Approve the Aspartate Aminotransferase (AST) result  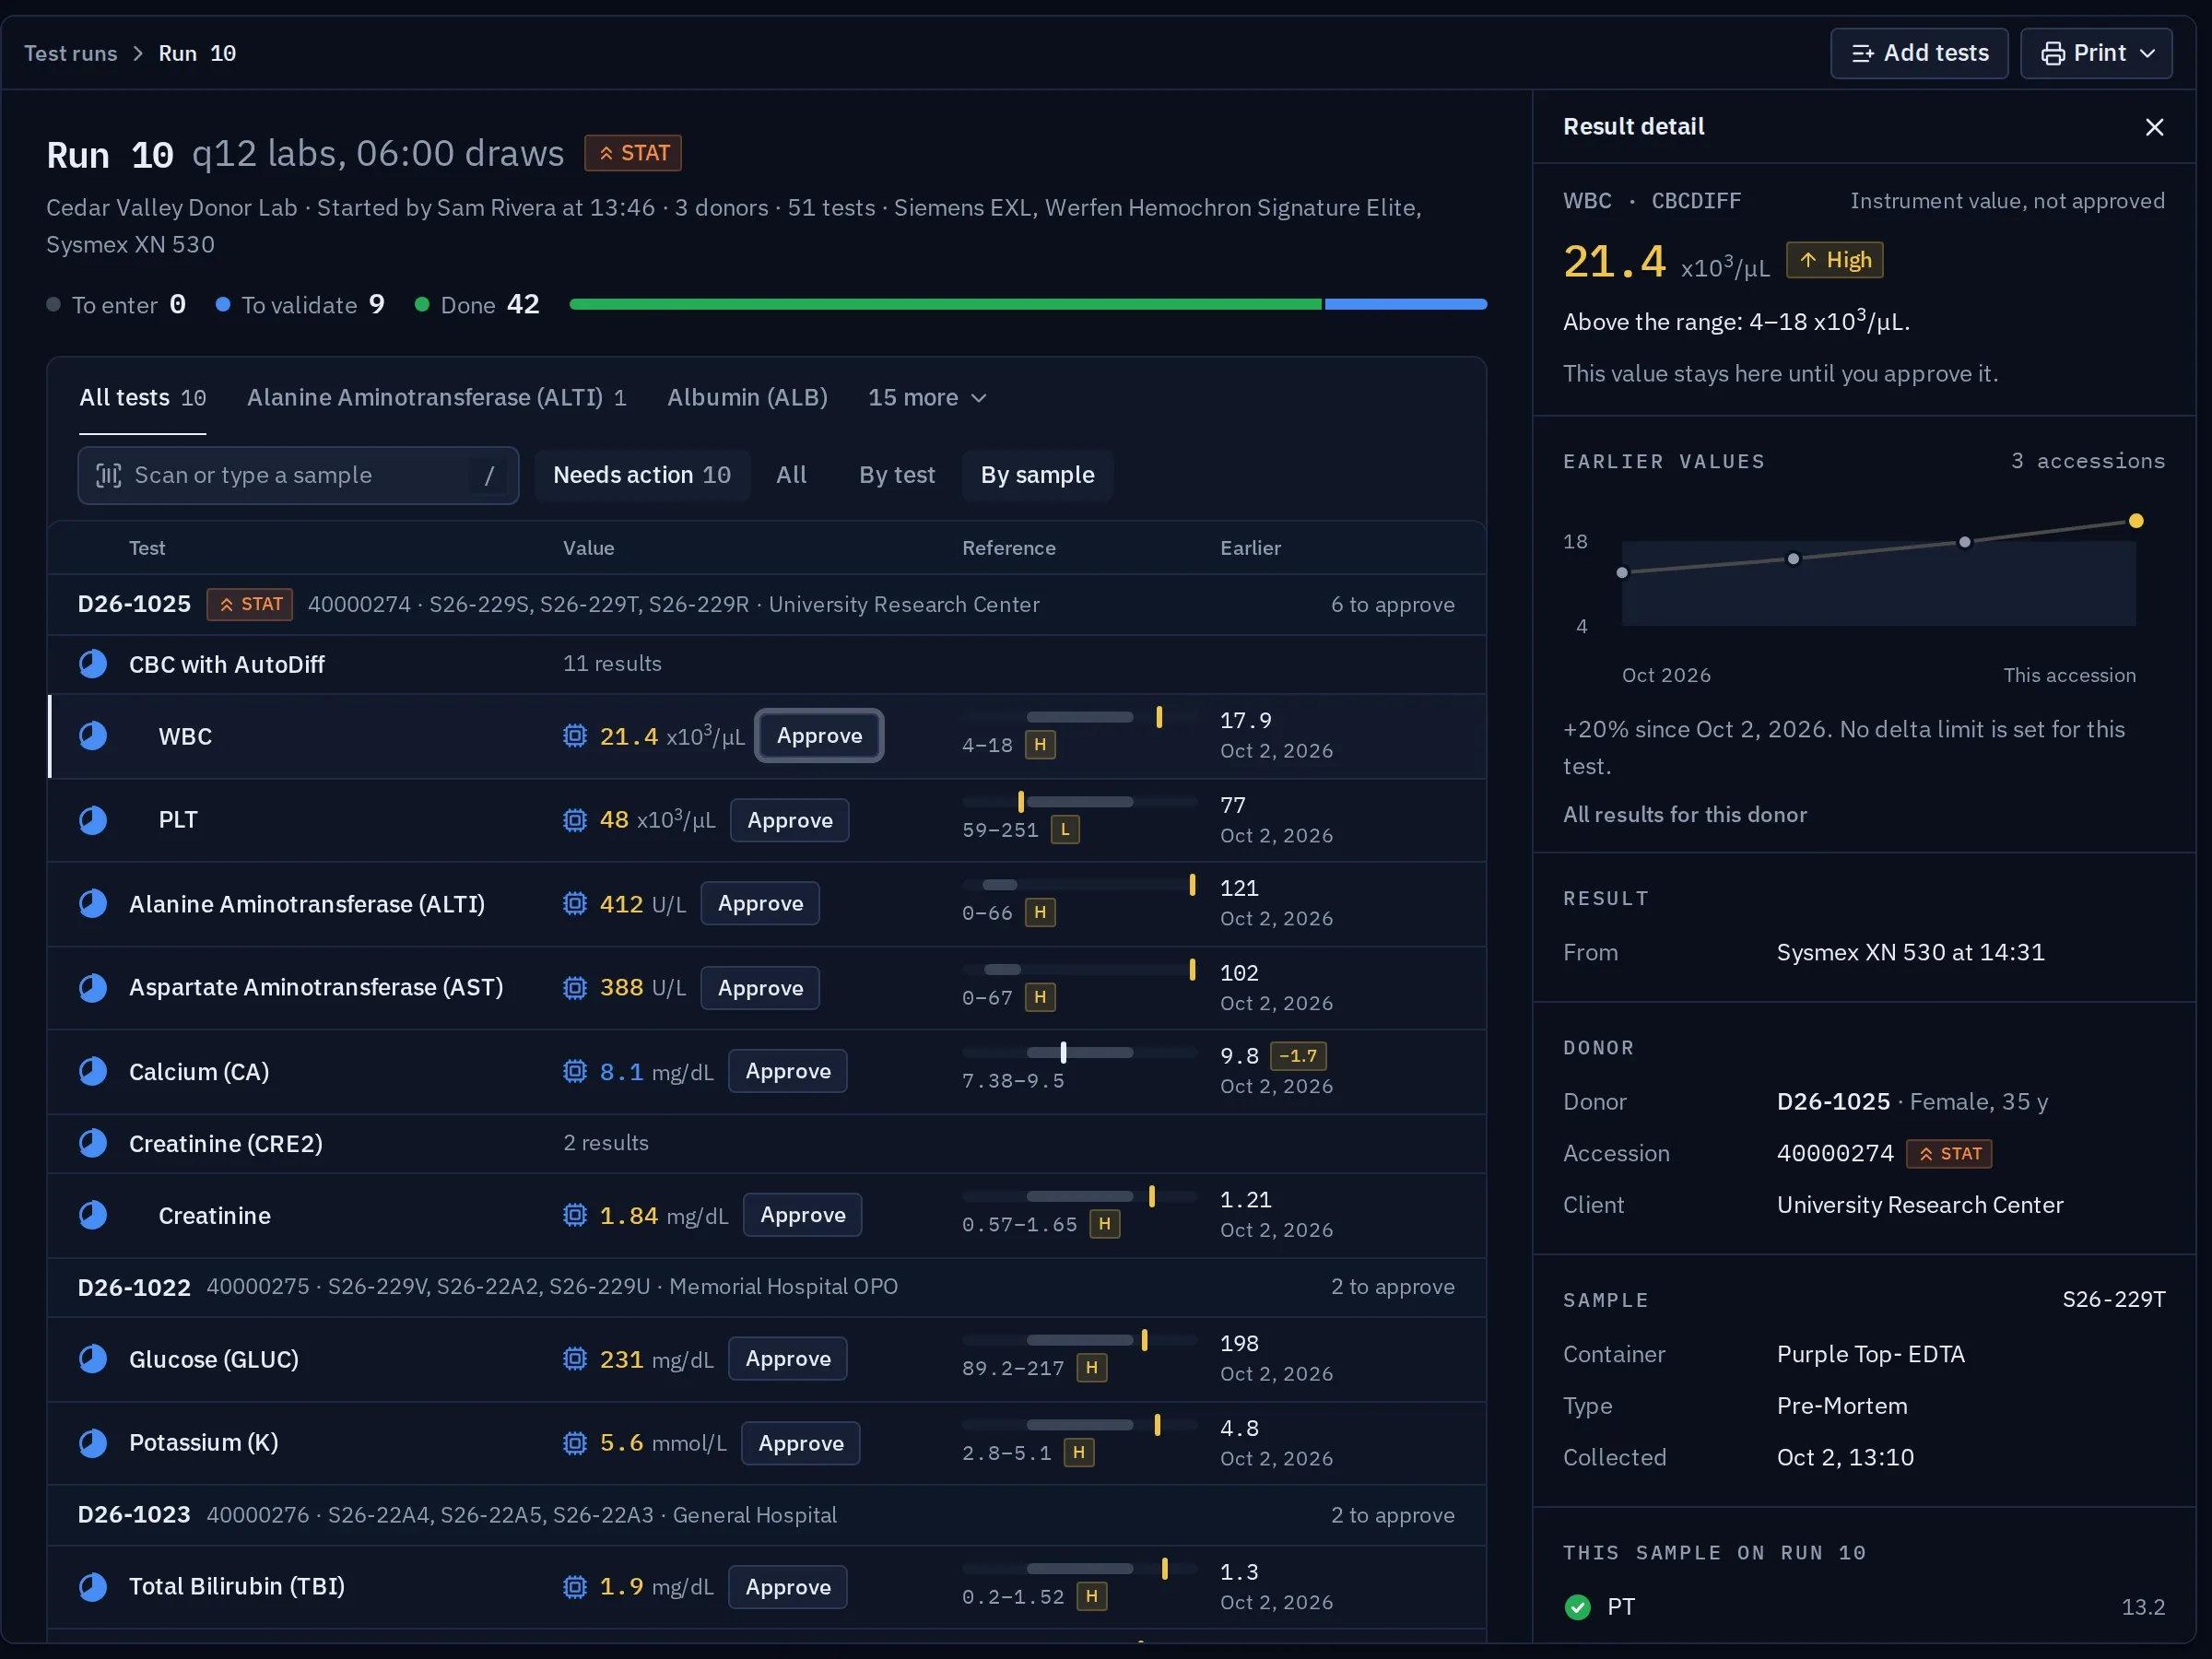pyautogui.click(x=759, y=988)
